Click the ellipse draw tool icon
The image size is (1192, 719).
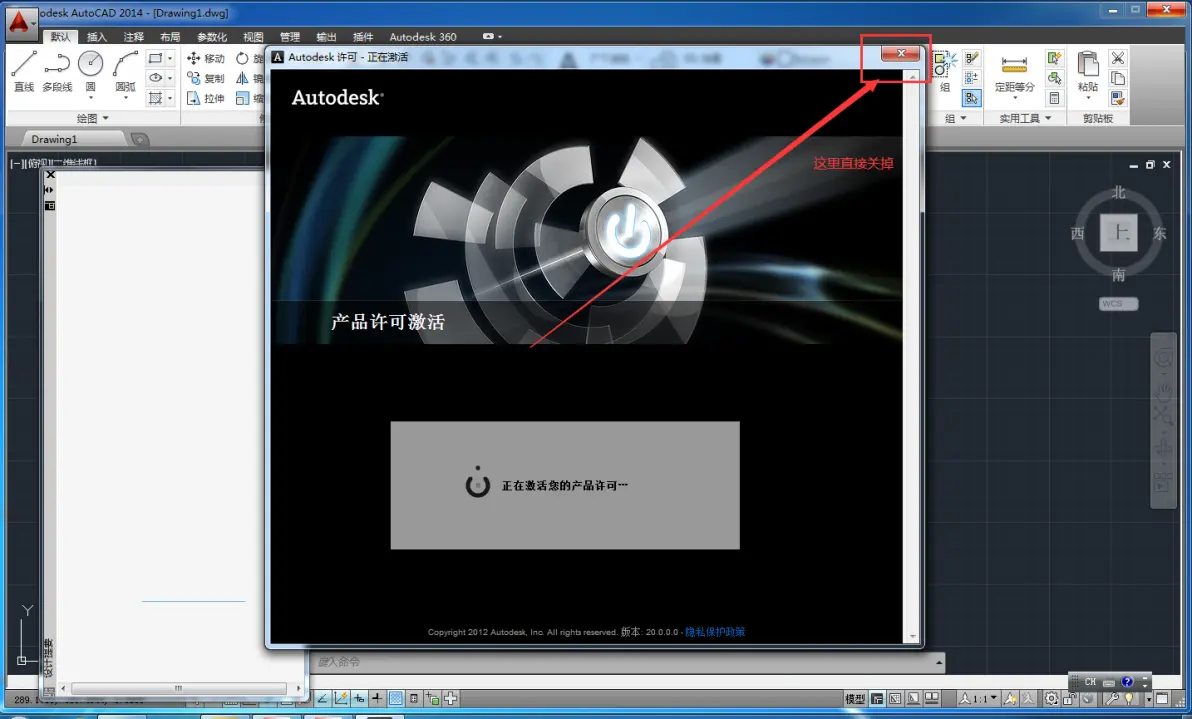point(155,78)
